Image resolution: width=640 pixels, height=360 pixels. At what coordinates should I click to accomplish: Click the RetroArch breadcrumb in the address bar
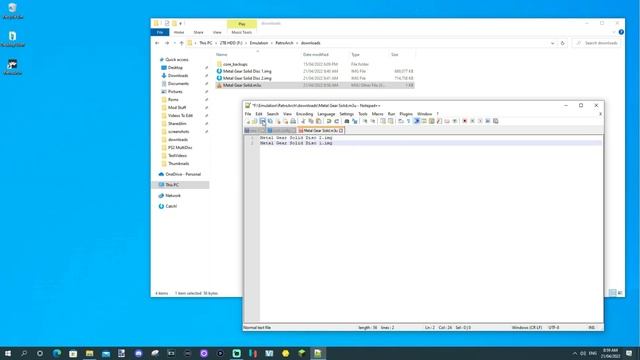[284, 43]
